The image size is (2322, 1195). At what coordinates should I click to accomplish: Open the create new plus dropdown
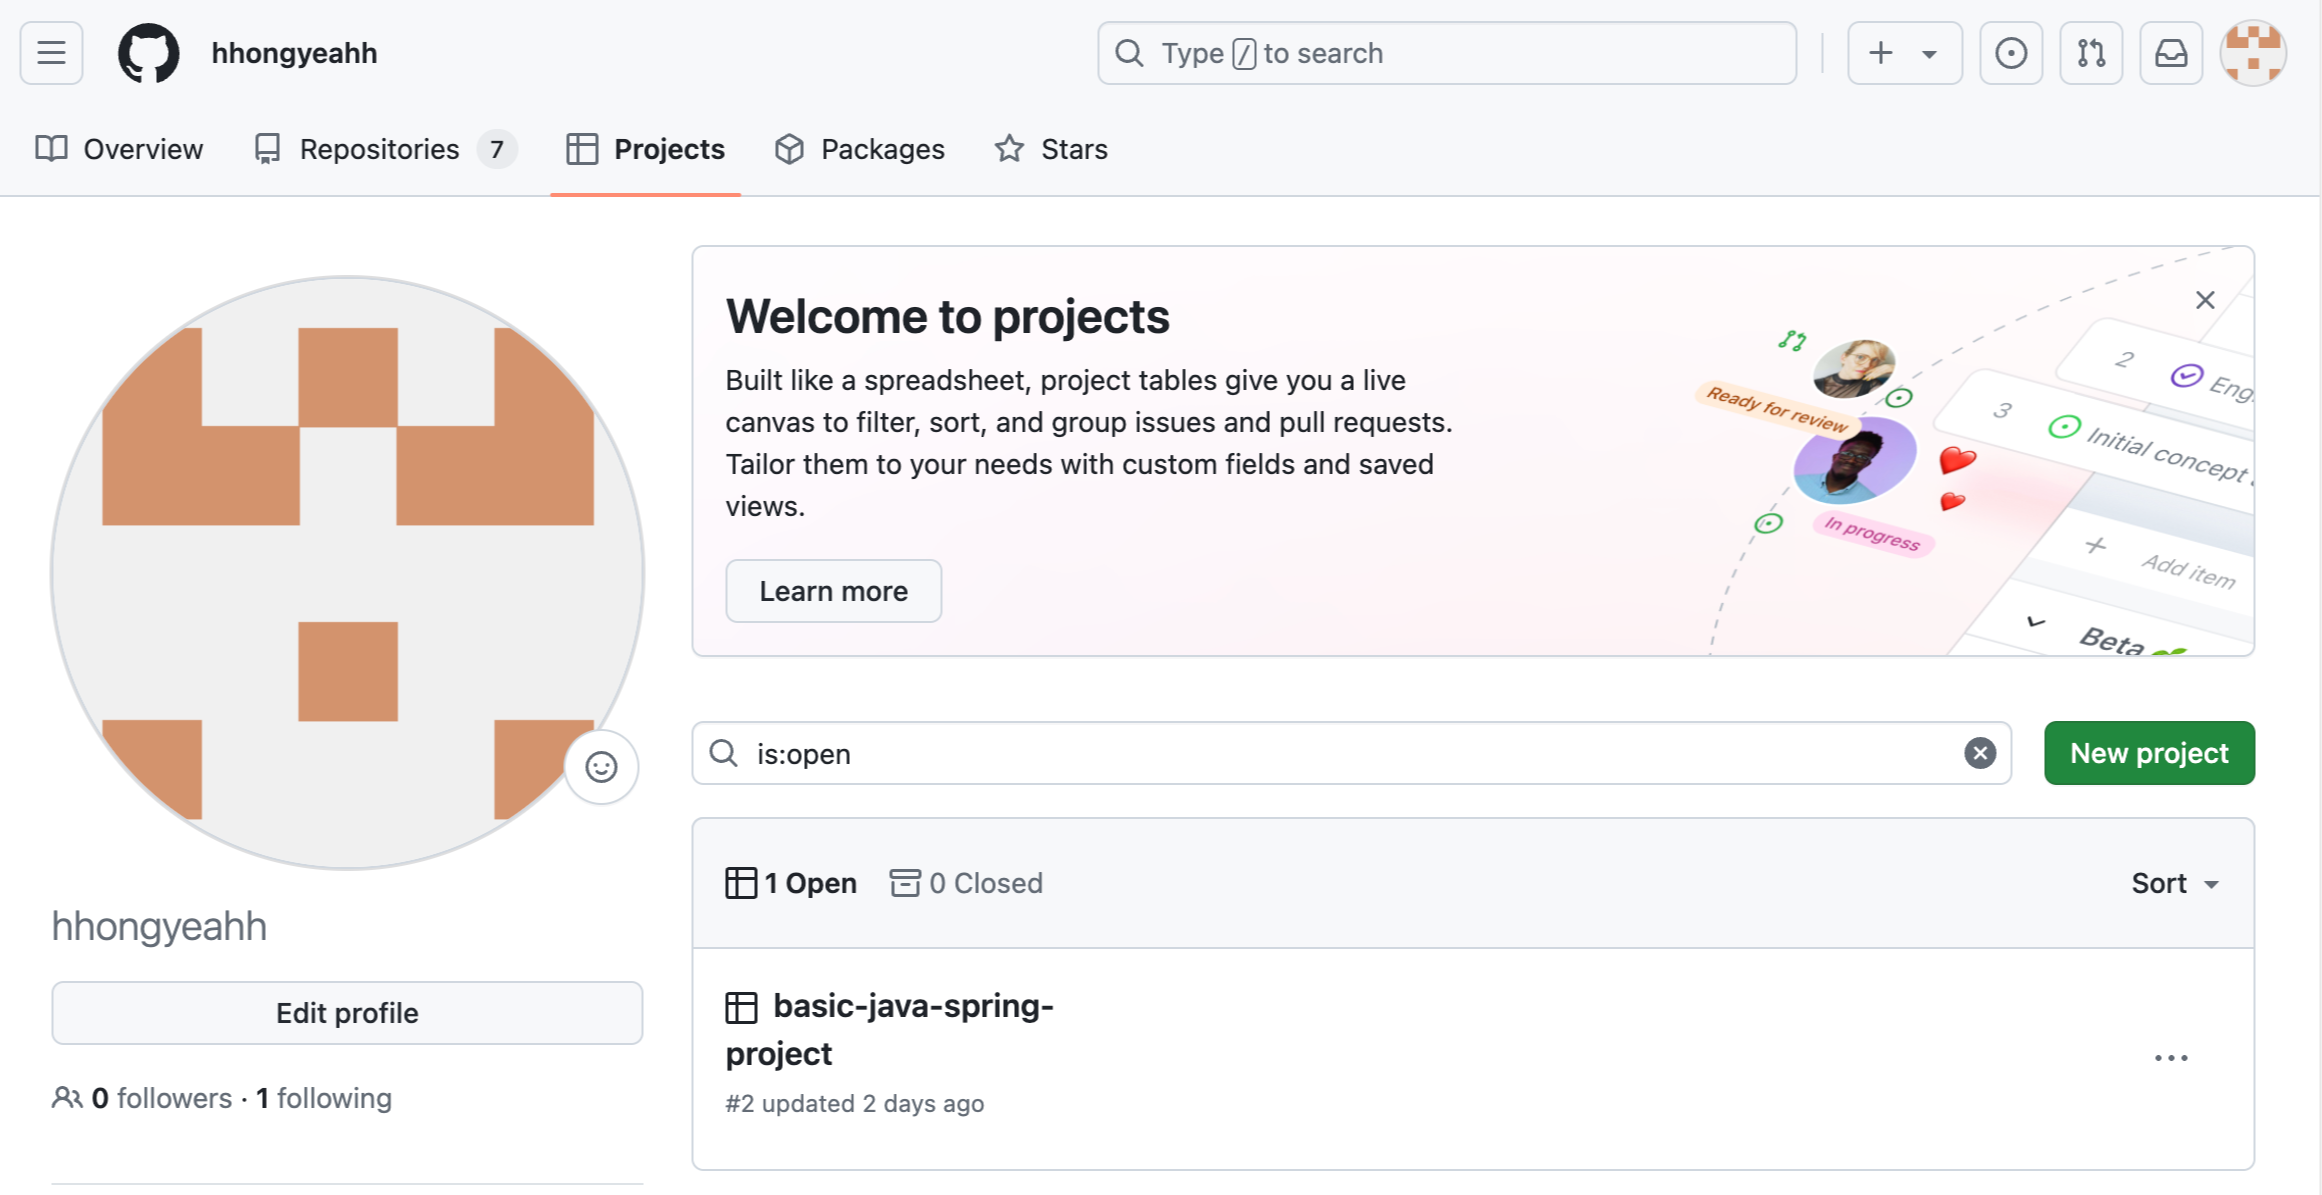(x=1903, y=53)
